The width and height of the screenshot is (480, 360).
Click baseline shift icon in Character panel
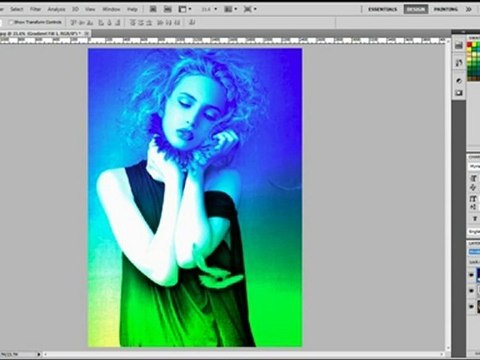pos(473,207)
